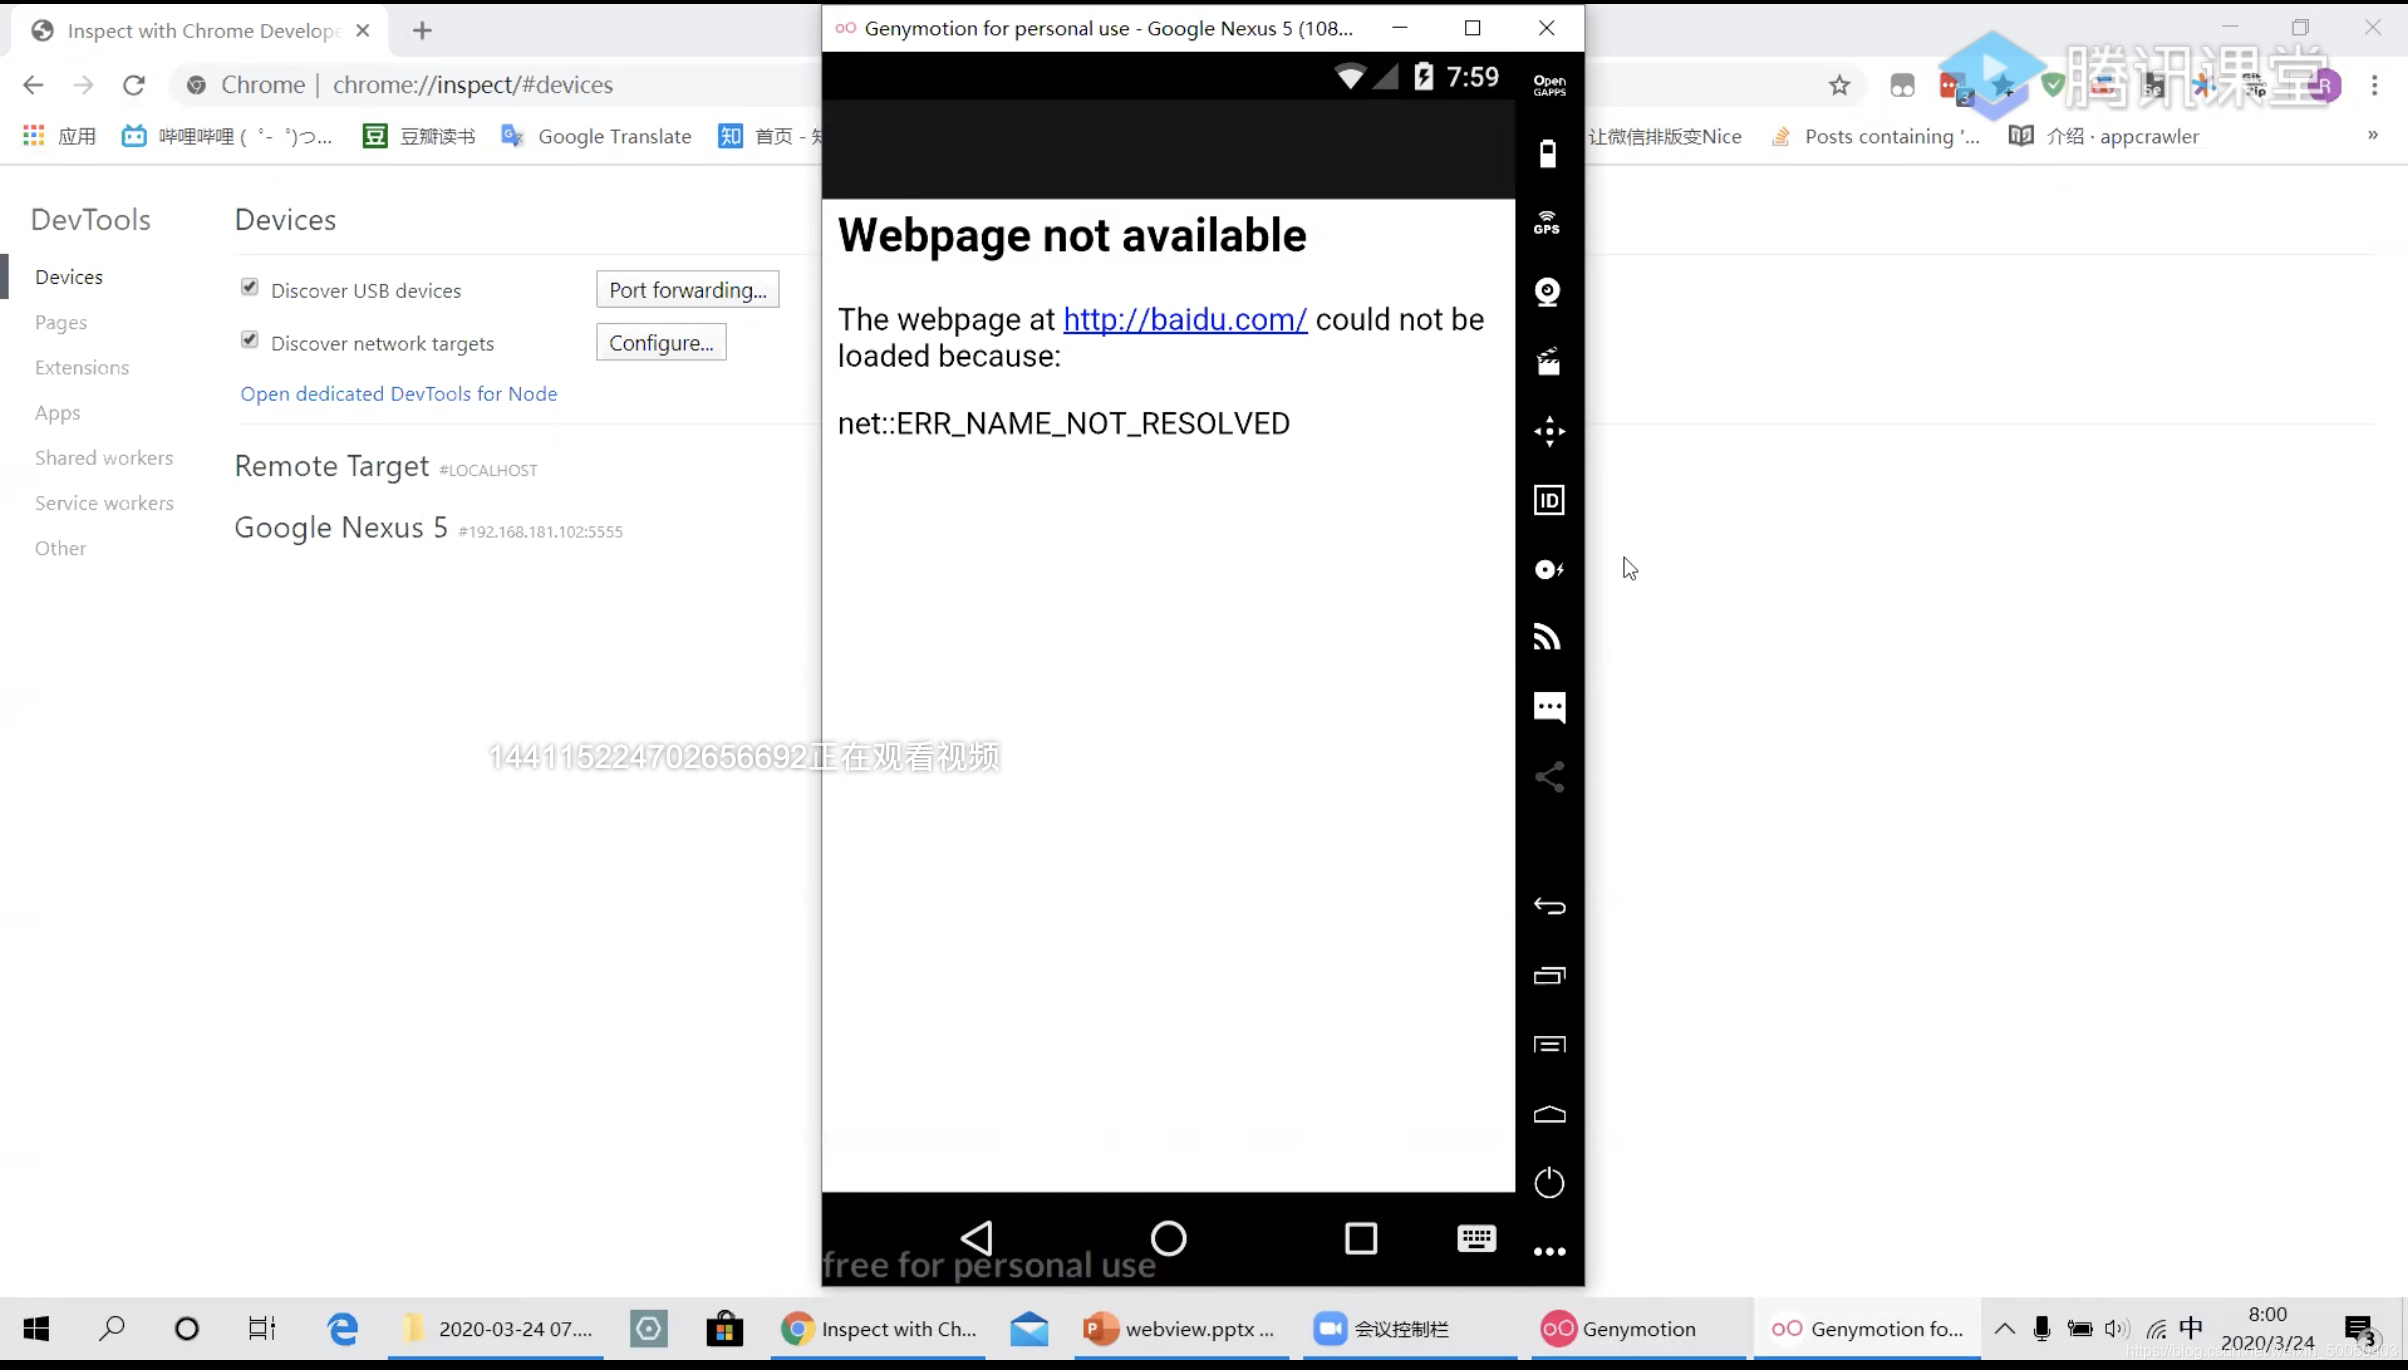Image resolution: width=2408 pixels, height=1370 pixels.
Task: Tap the Android home circle button
Action: tap(1168, 1238)
